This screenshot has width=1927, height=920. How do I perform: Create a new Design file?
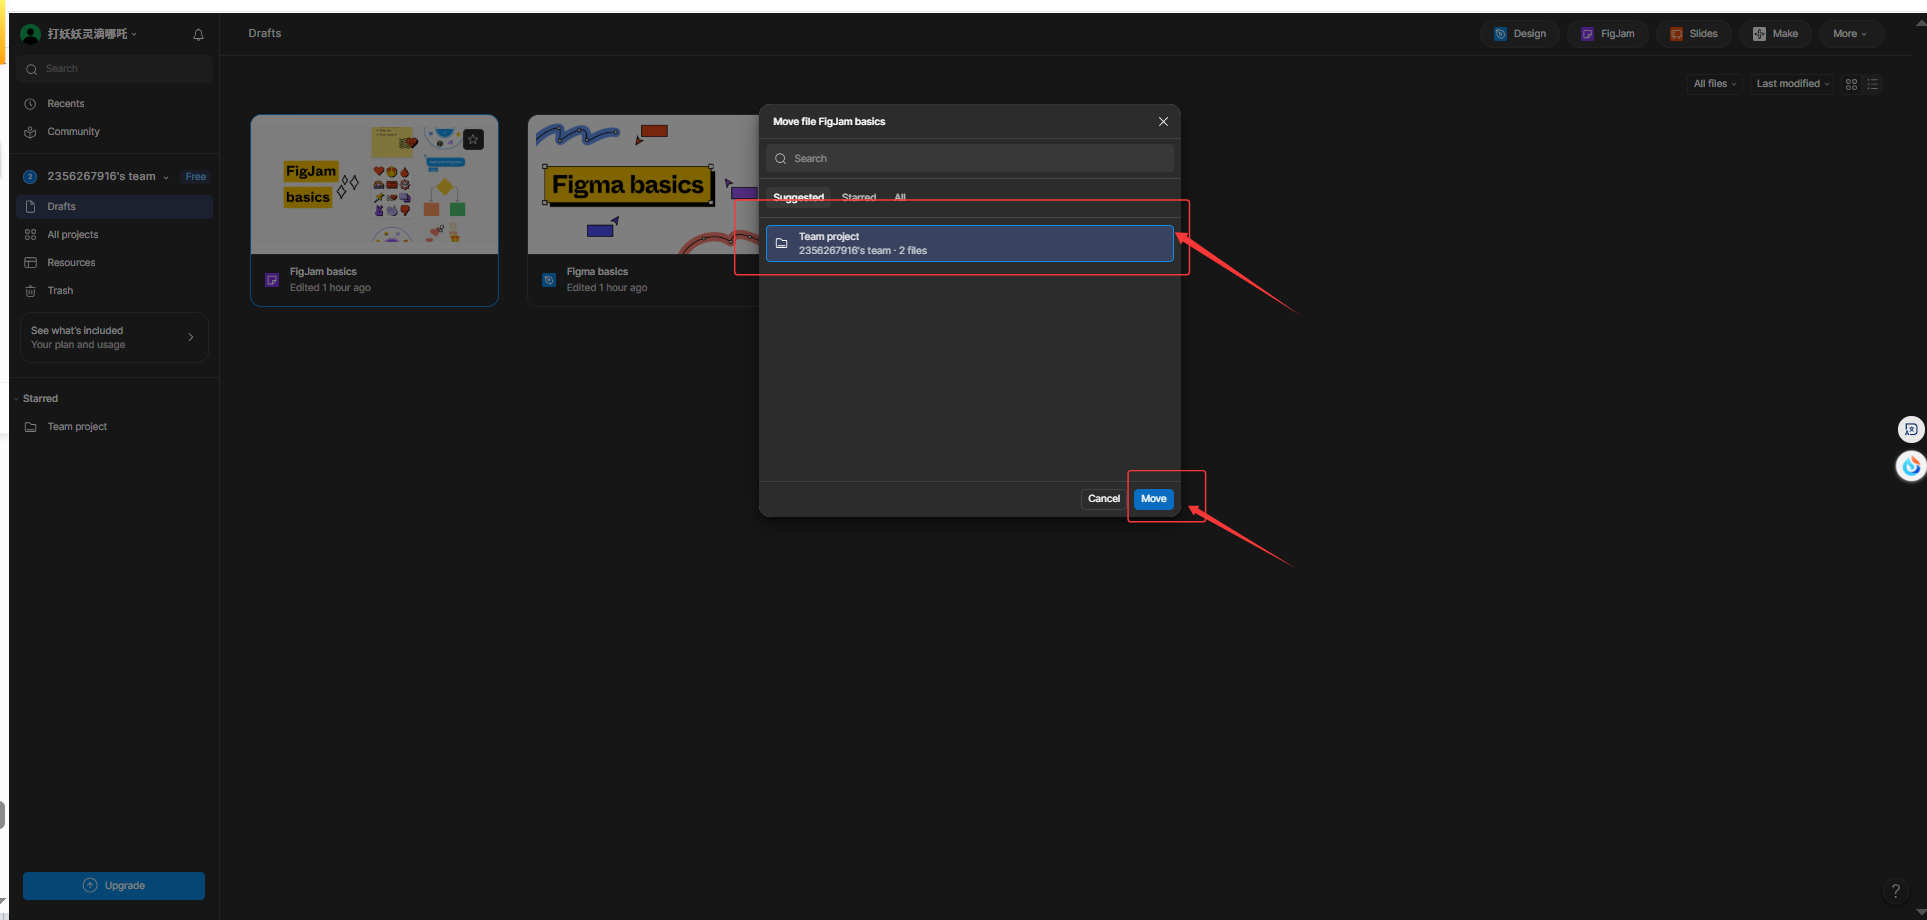(1520, 34)
